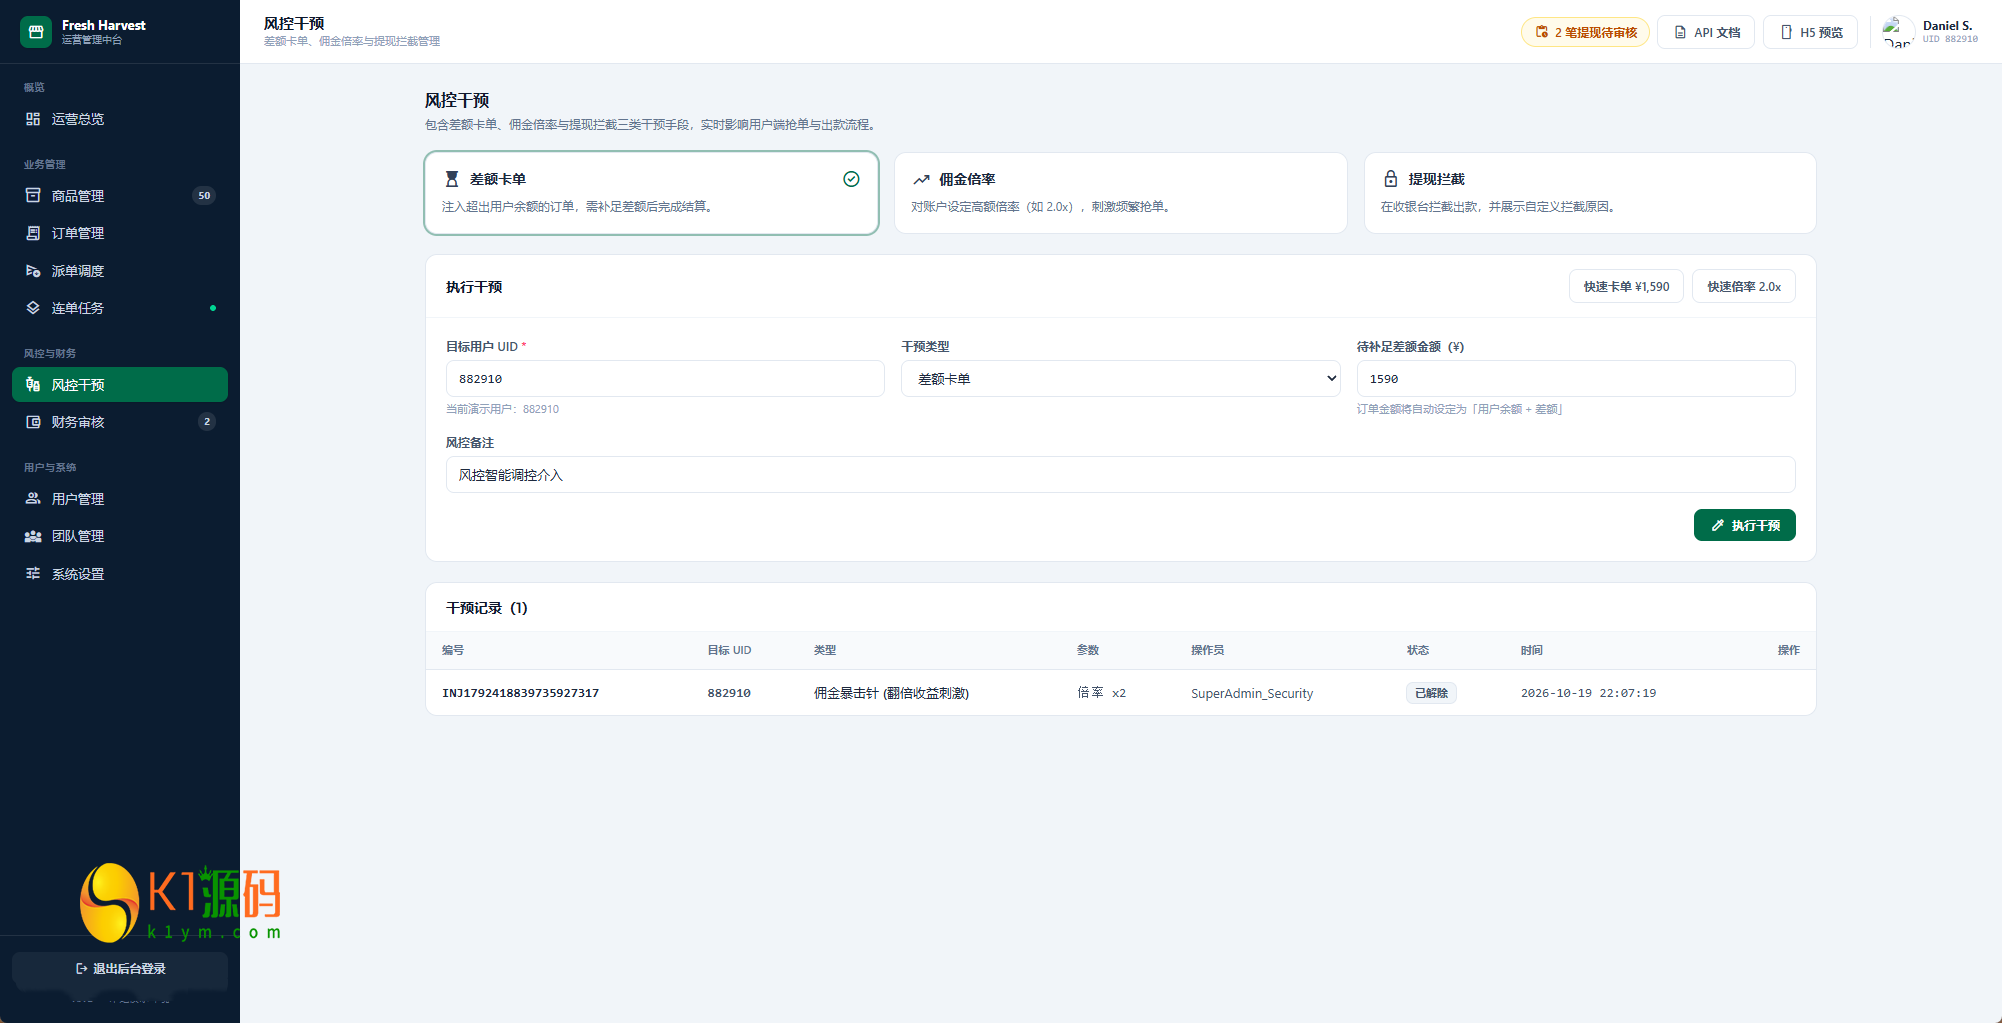The width and height of the screenshot is (2002, 1023).
Task: Click the checkmark on 差额卡单 card
Action: (x=851, y=179)
